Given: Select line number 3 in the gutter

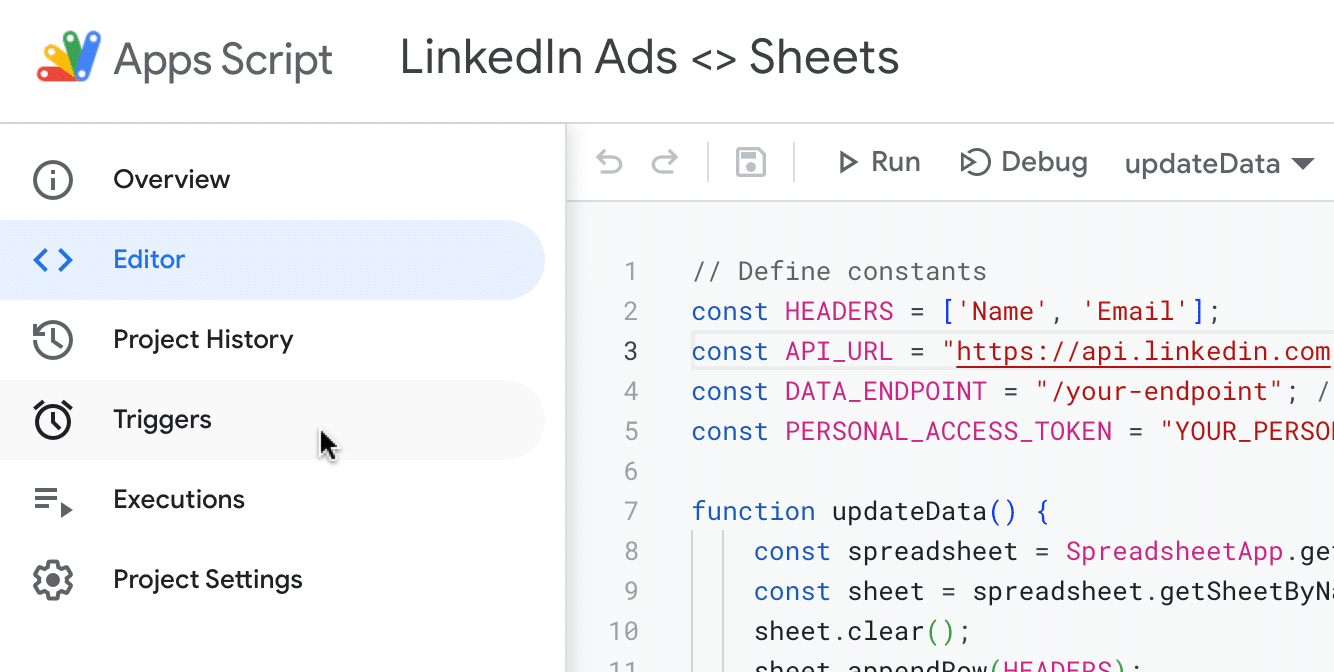Looking at the screenshot, I should click(x=631, y=352).
